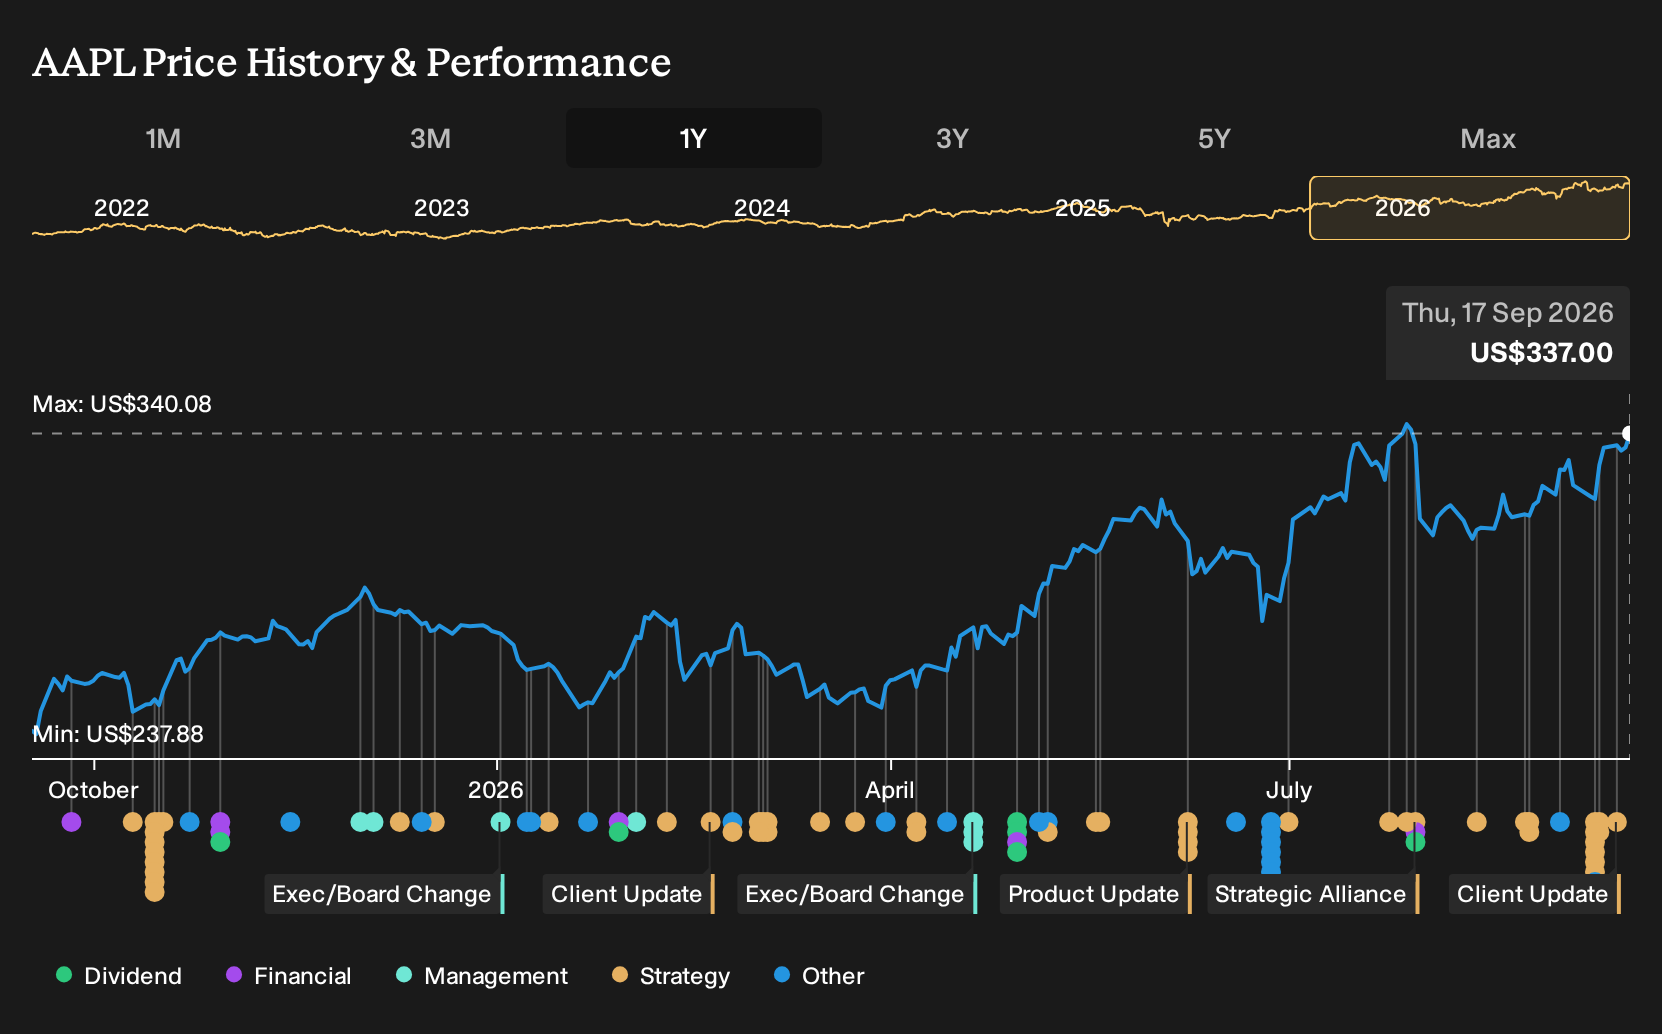The height and width of the screenshot is (1034, 1662).
Task: Open the Exec/Board Change label near April
Action: (x=857, y=894)
